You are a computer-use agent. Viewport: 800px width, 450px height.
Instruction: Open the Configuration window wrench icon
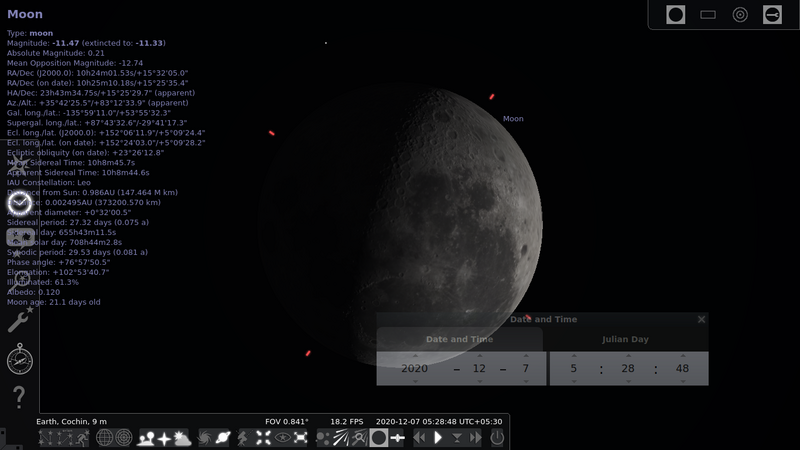[20, 319]
